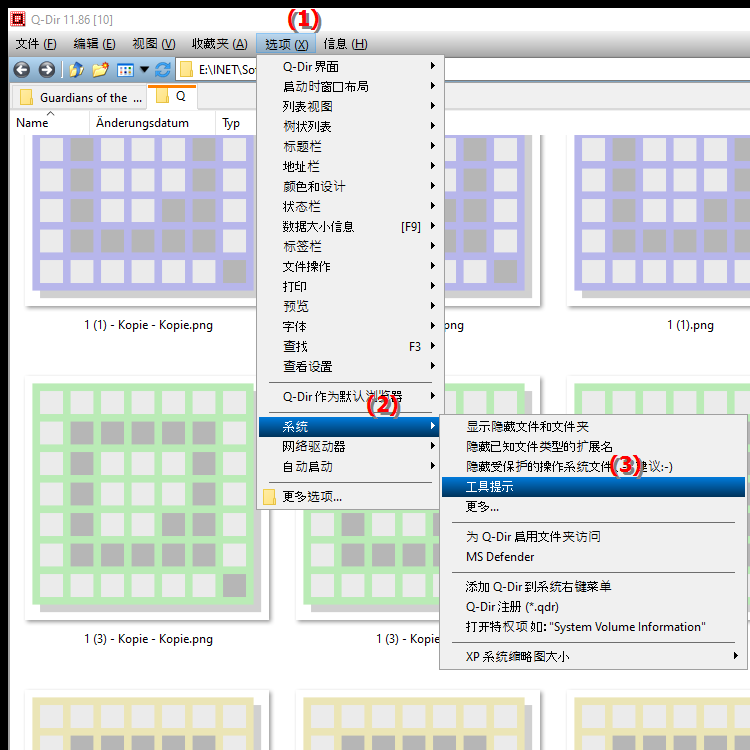Click the folder up navigation icon
Screen dimensions: 750x750
point(77,70)
